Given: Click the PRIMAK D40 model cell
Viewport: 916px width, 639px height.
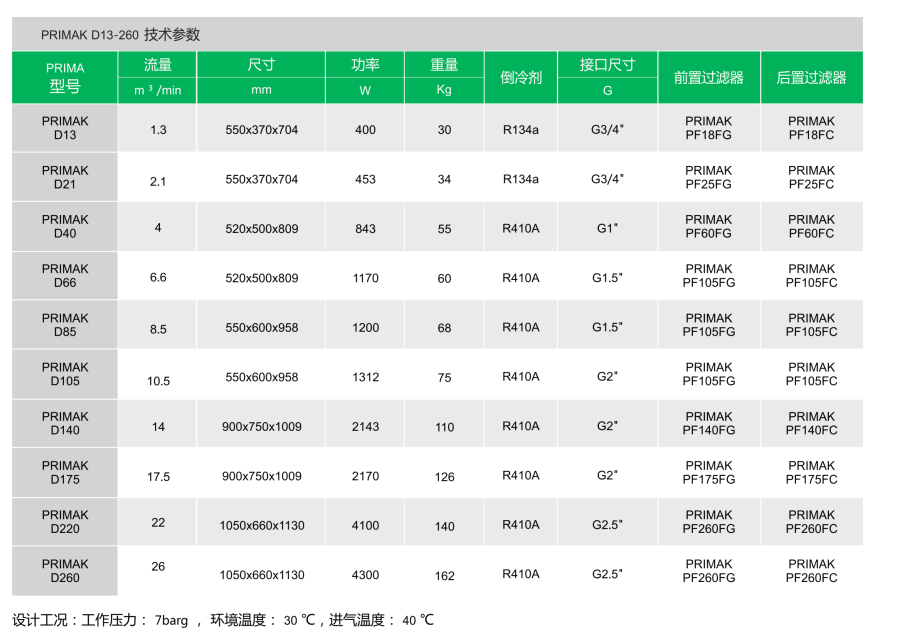Looking at the screenshot, I should pyautogui.click(x=65, y=227).
